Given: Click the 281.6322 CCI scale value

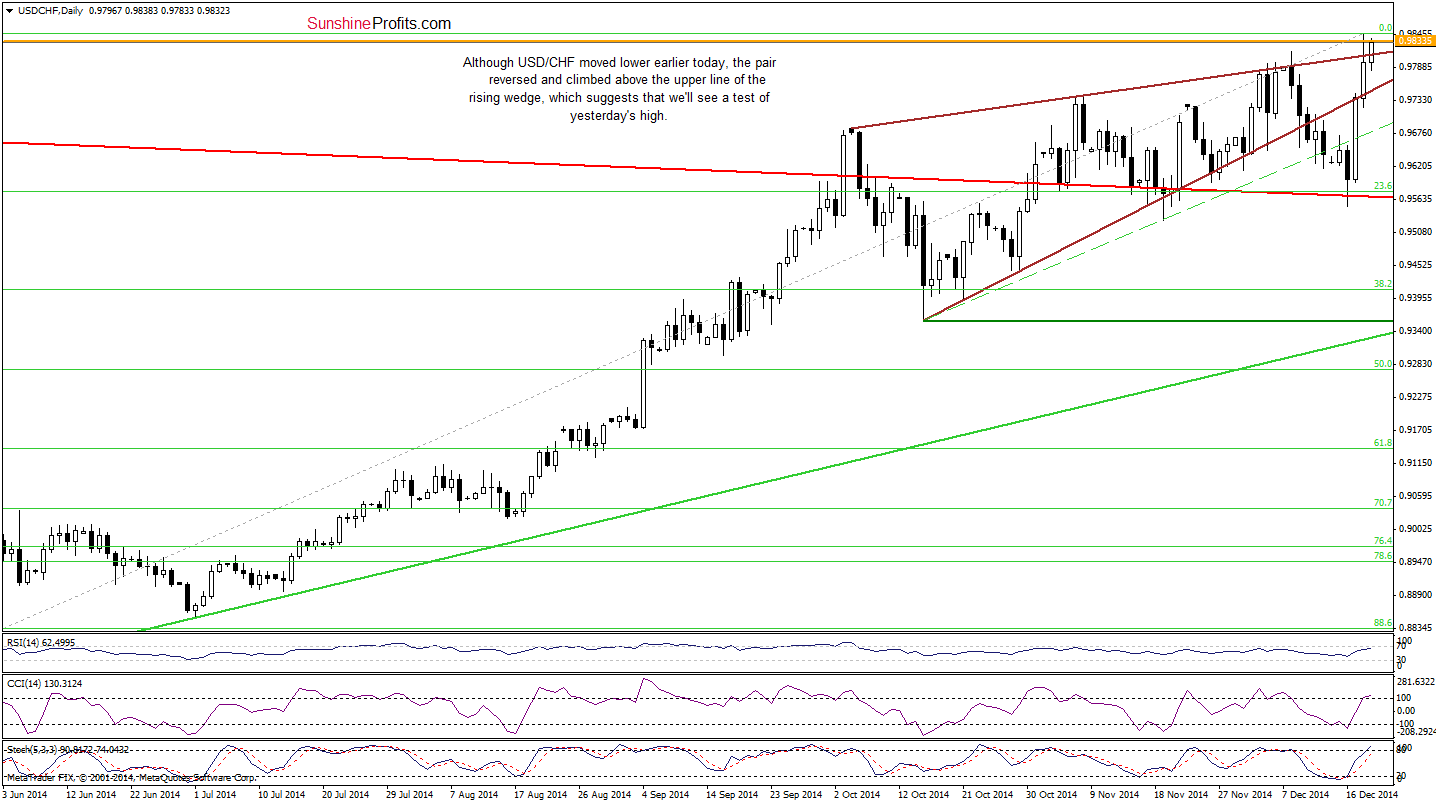Looking at the screenshot, I should click(1415, 681).
